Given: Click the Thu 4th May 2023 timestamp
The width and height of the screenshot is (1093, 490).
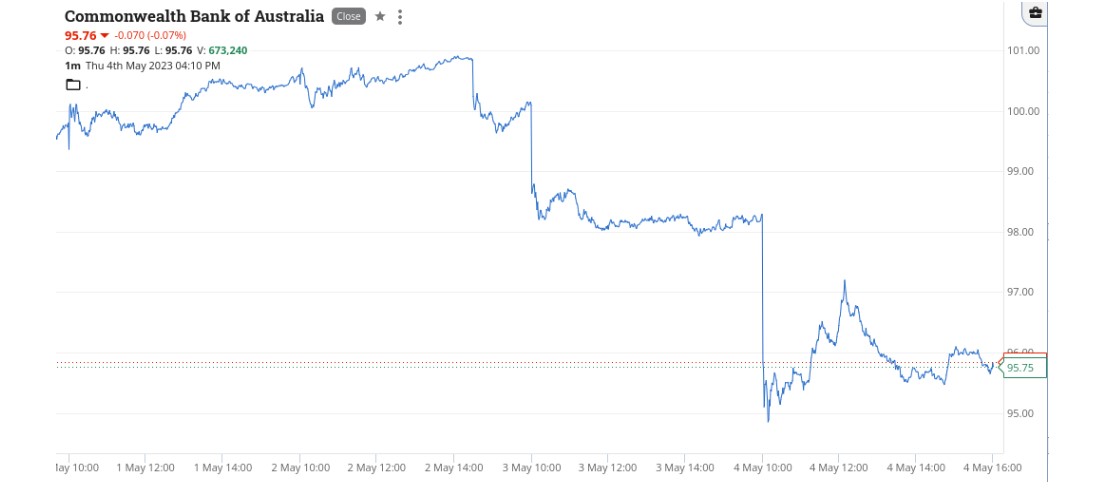Looking at the screenshot, I should click(153, 66).
